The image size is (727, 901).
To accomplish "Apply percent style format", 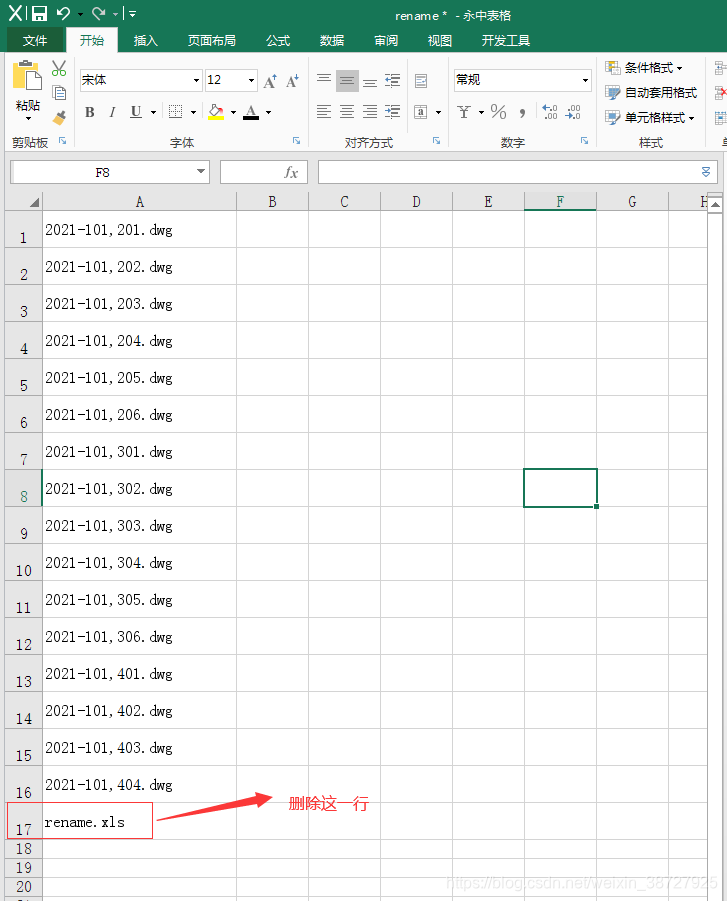I will pyautogui.click(x=498, y=111).
